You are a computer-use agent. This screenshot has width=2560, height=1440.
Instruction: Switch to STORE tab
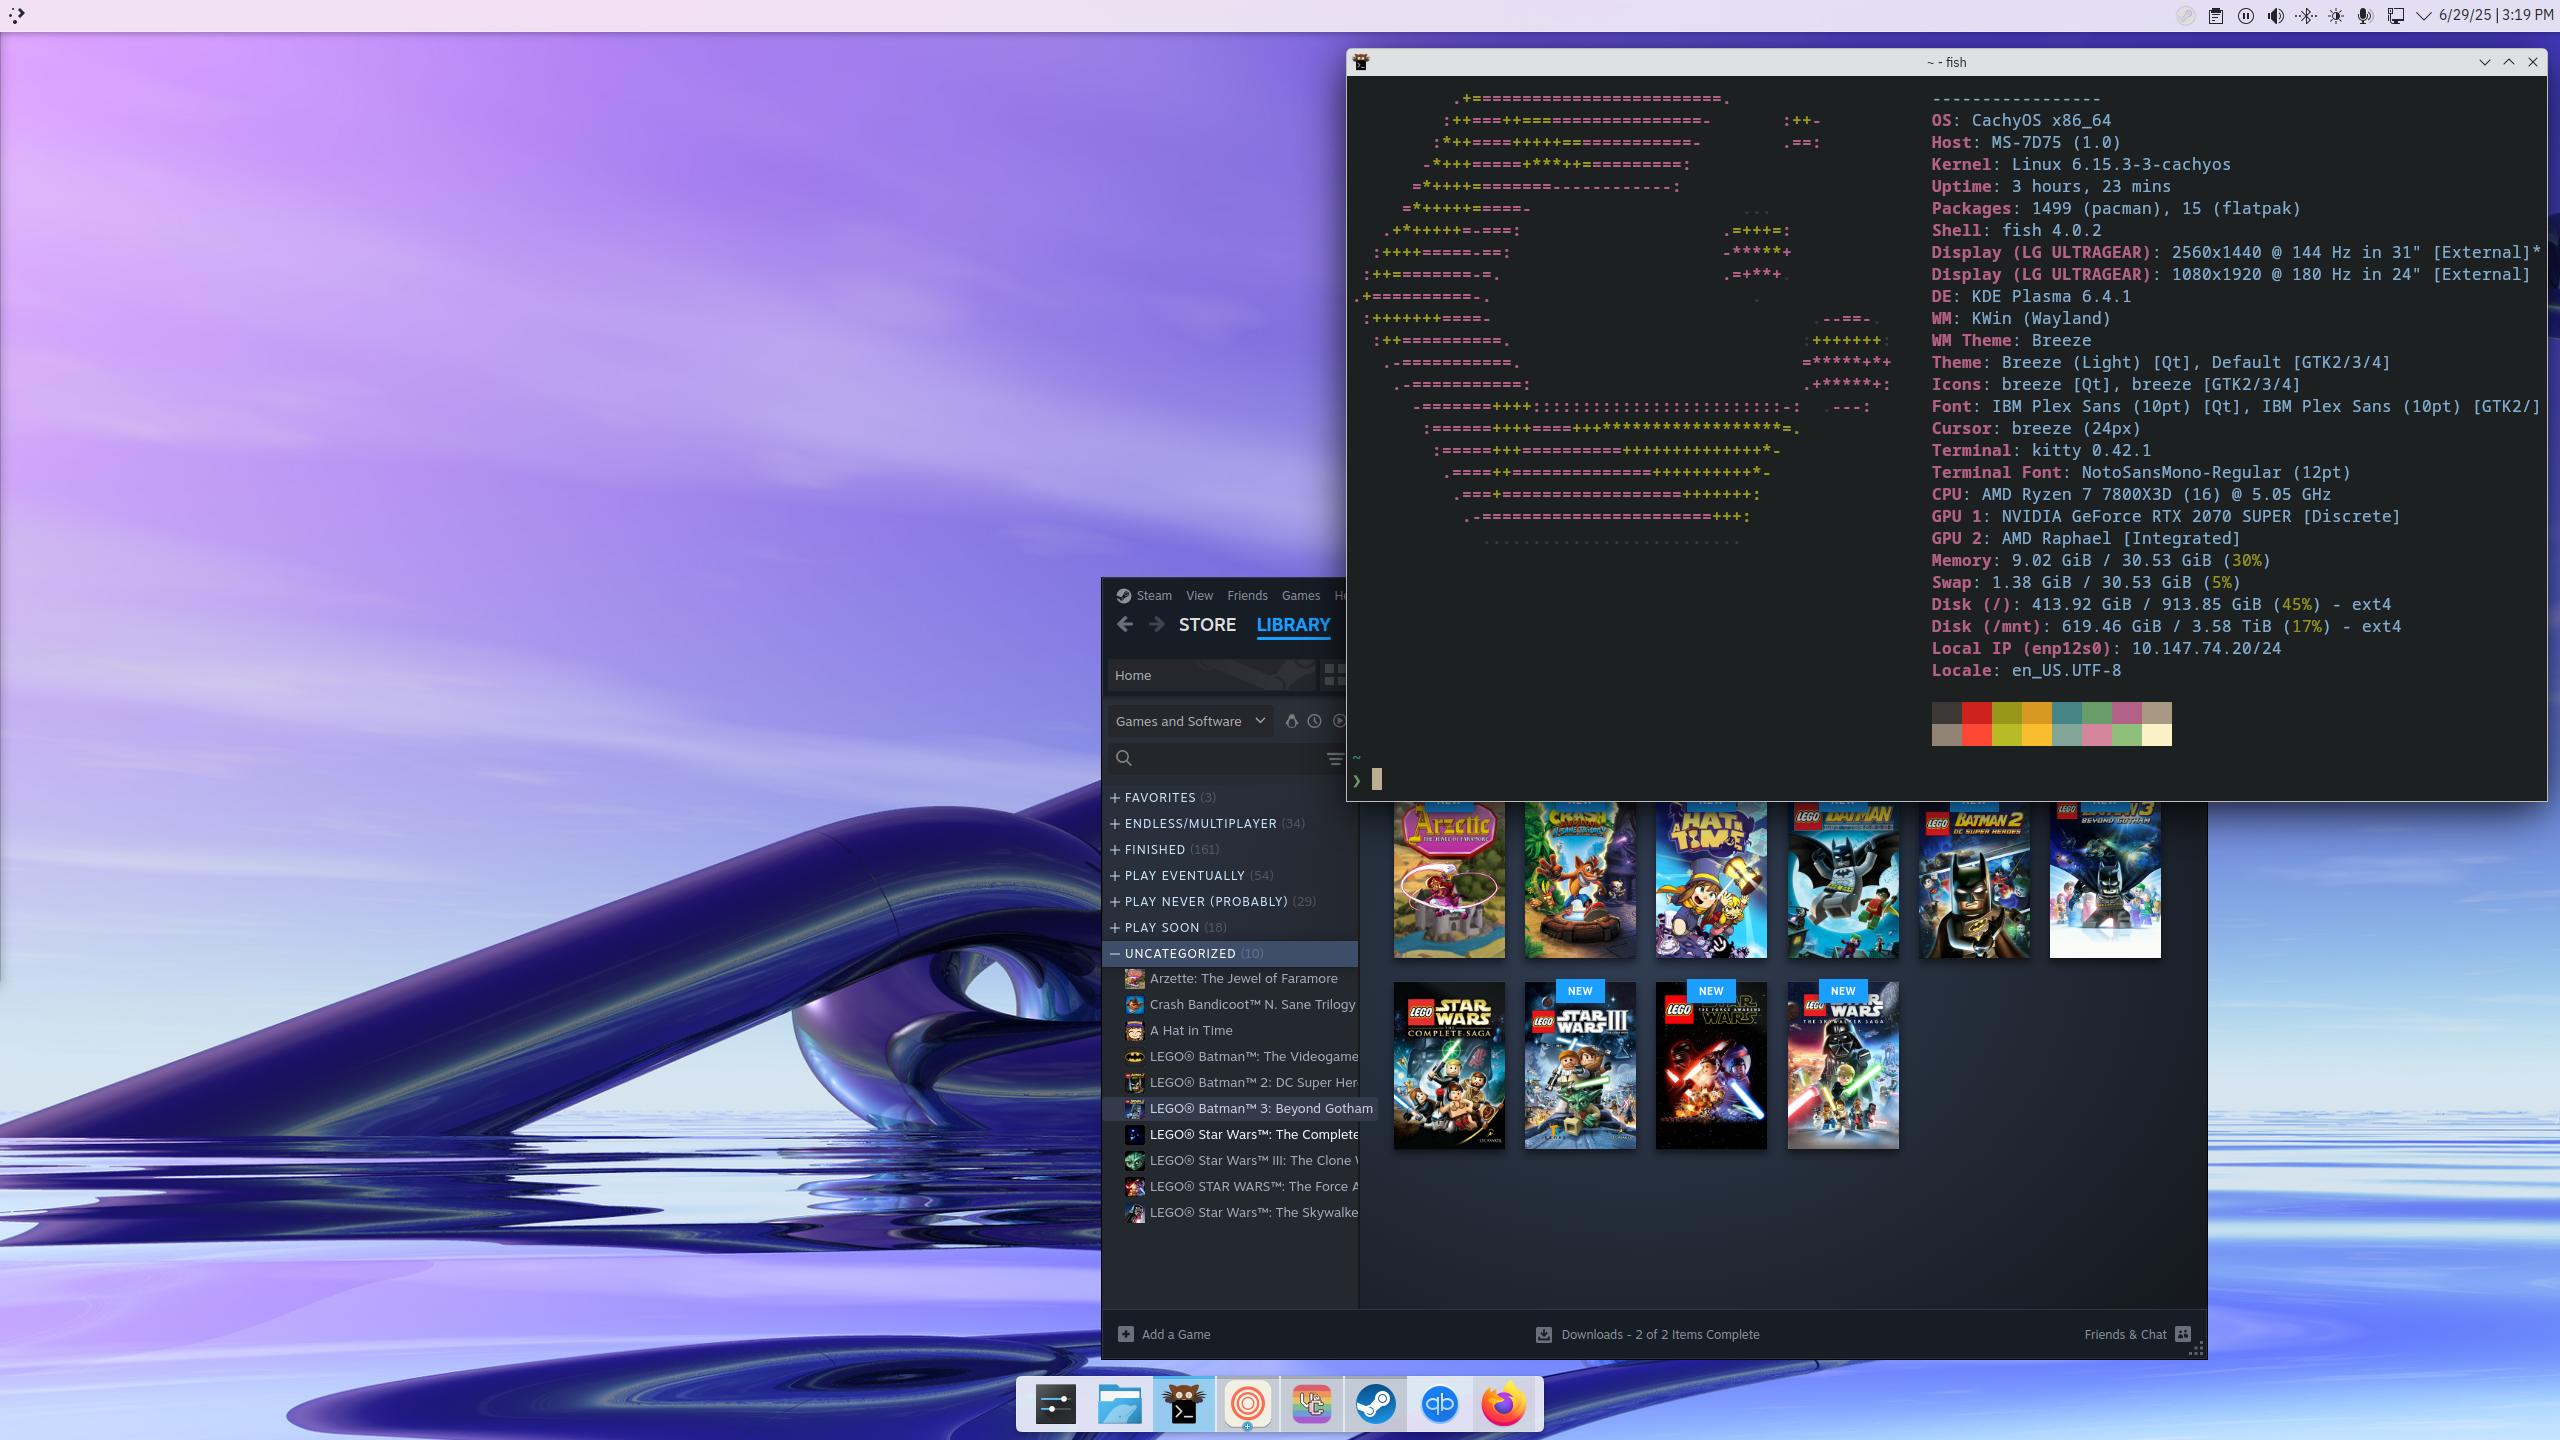[1207, 624]
